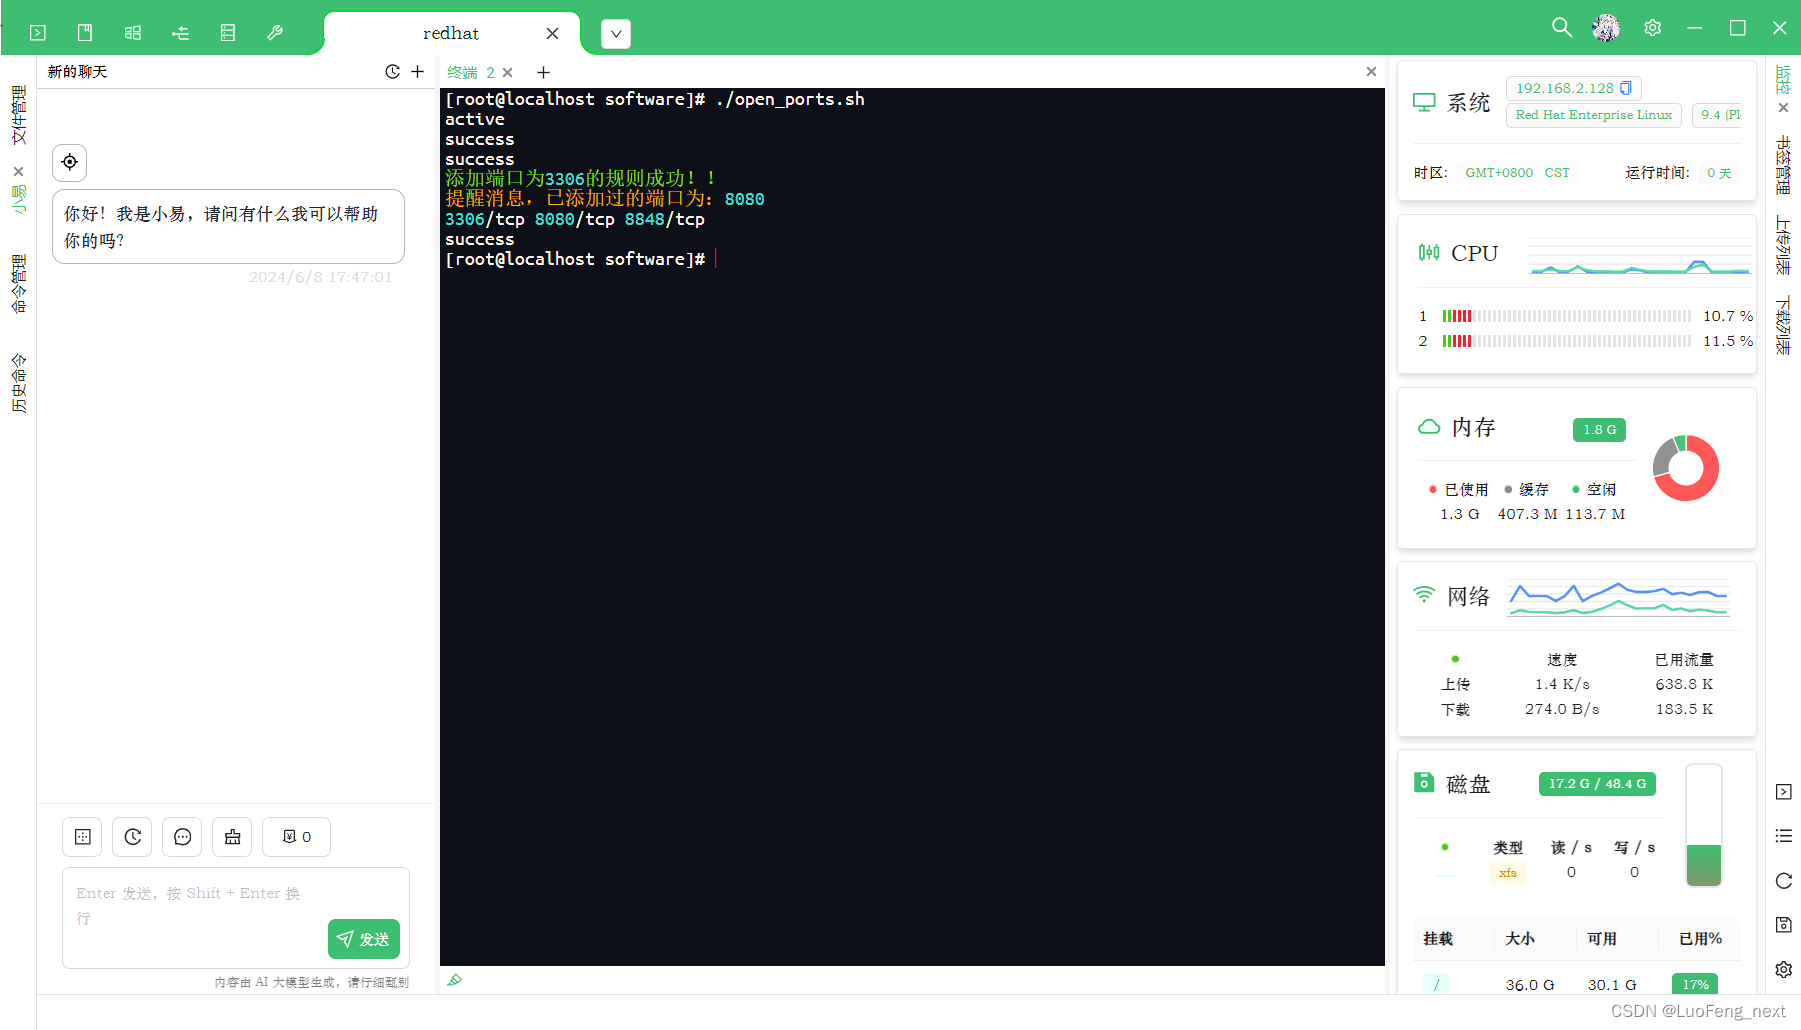Click the Red Hat Enterprise Linux tag
This screenshot has height=1030, width=1801.
(x=1594, y=115)
